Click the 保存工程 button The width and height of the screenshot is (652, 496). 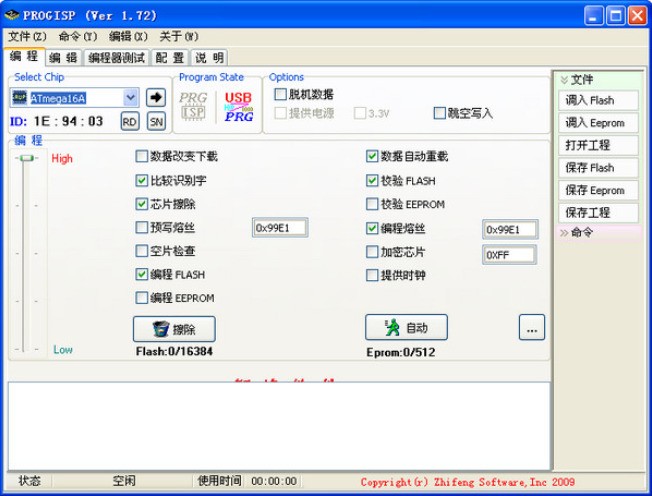(x=598, y=212)
